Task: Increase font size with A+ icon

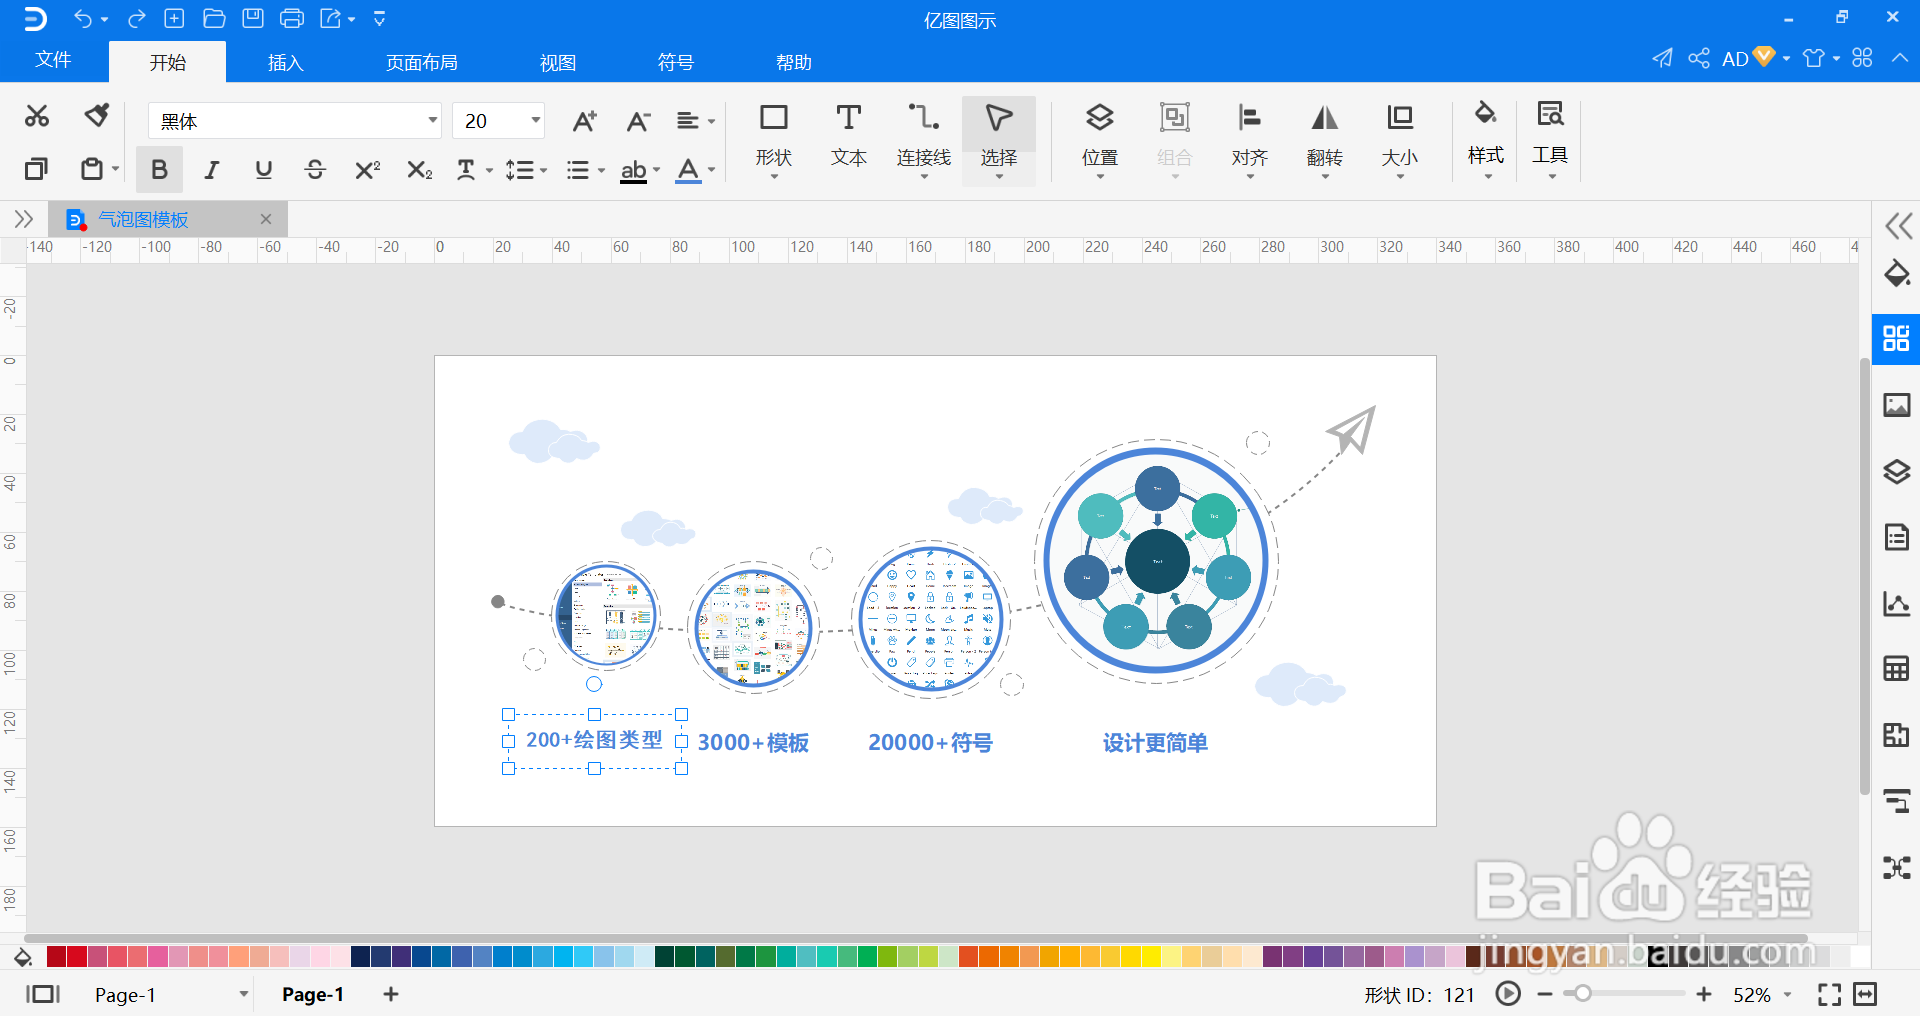Action: click(x=584, y=121)
